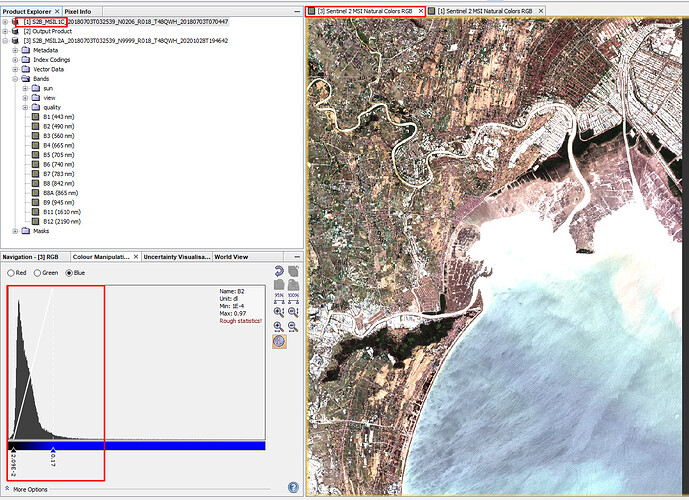Click the band icon next to B5 (705 nm)

tap(36, 155)
